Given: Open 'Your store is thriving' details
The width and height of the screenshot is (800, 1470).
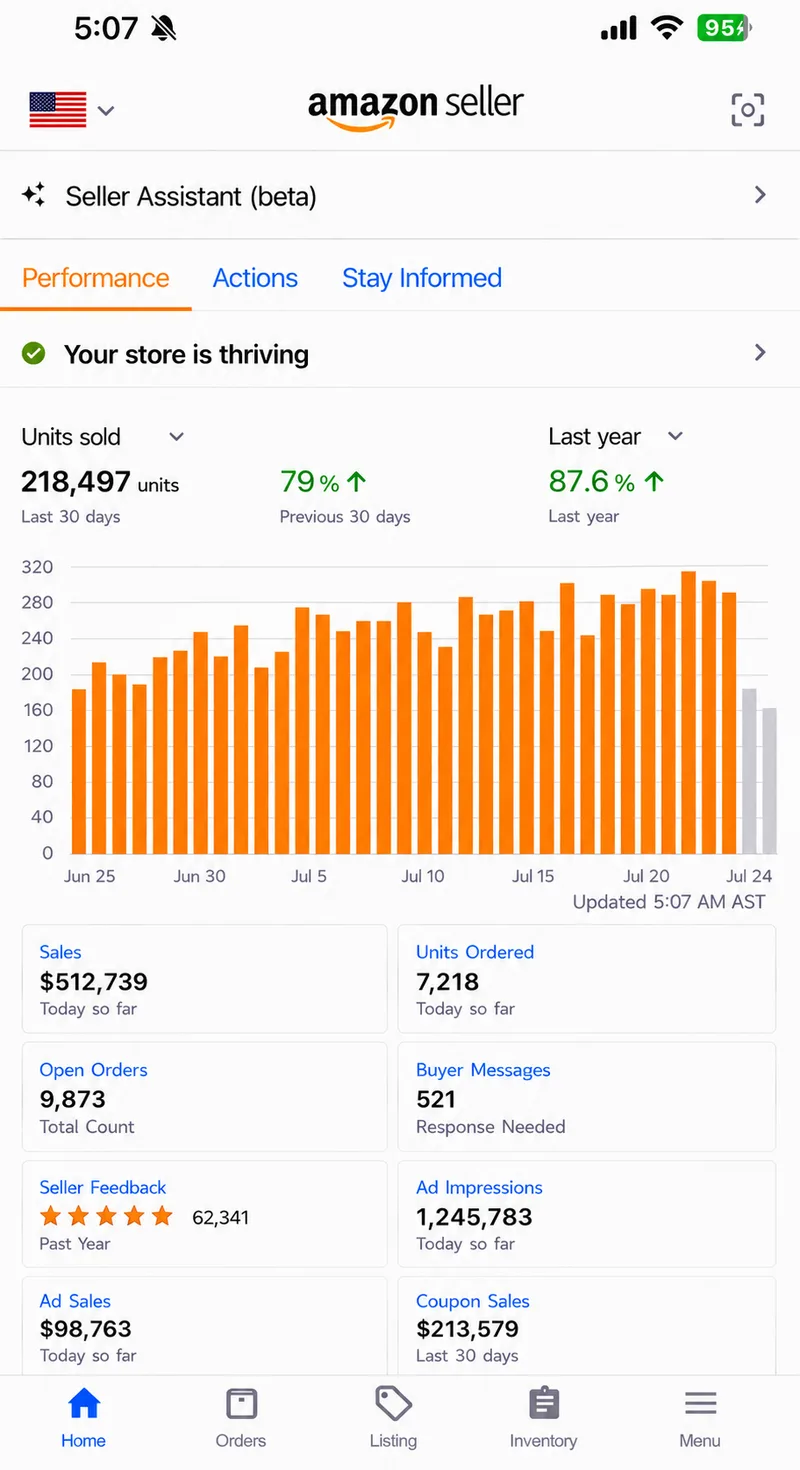Looking at the screenshot, I should tap(400, 353).
